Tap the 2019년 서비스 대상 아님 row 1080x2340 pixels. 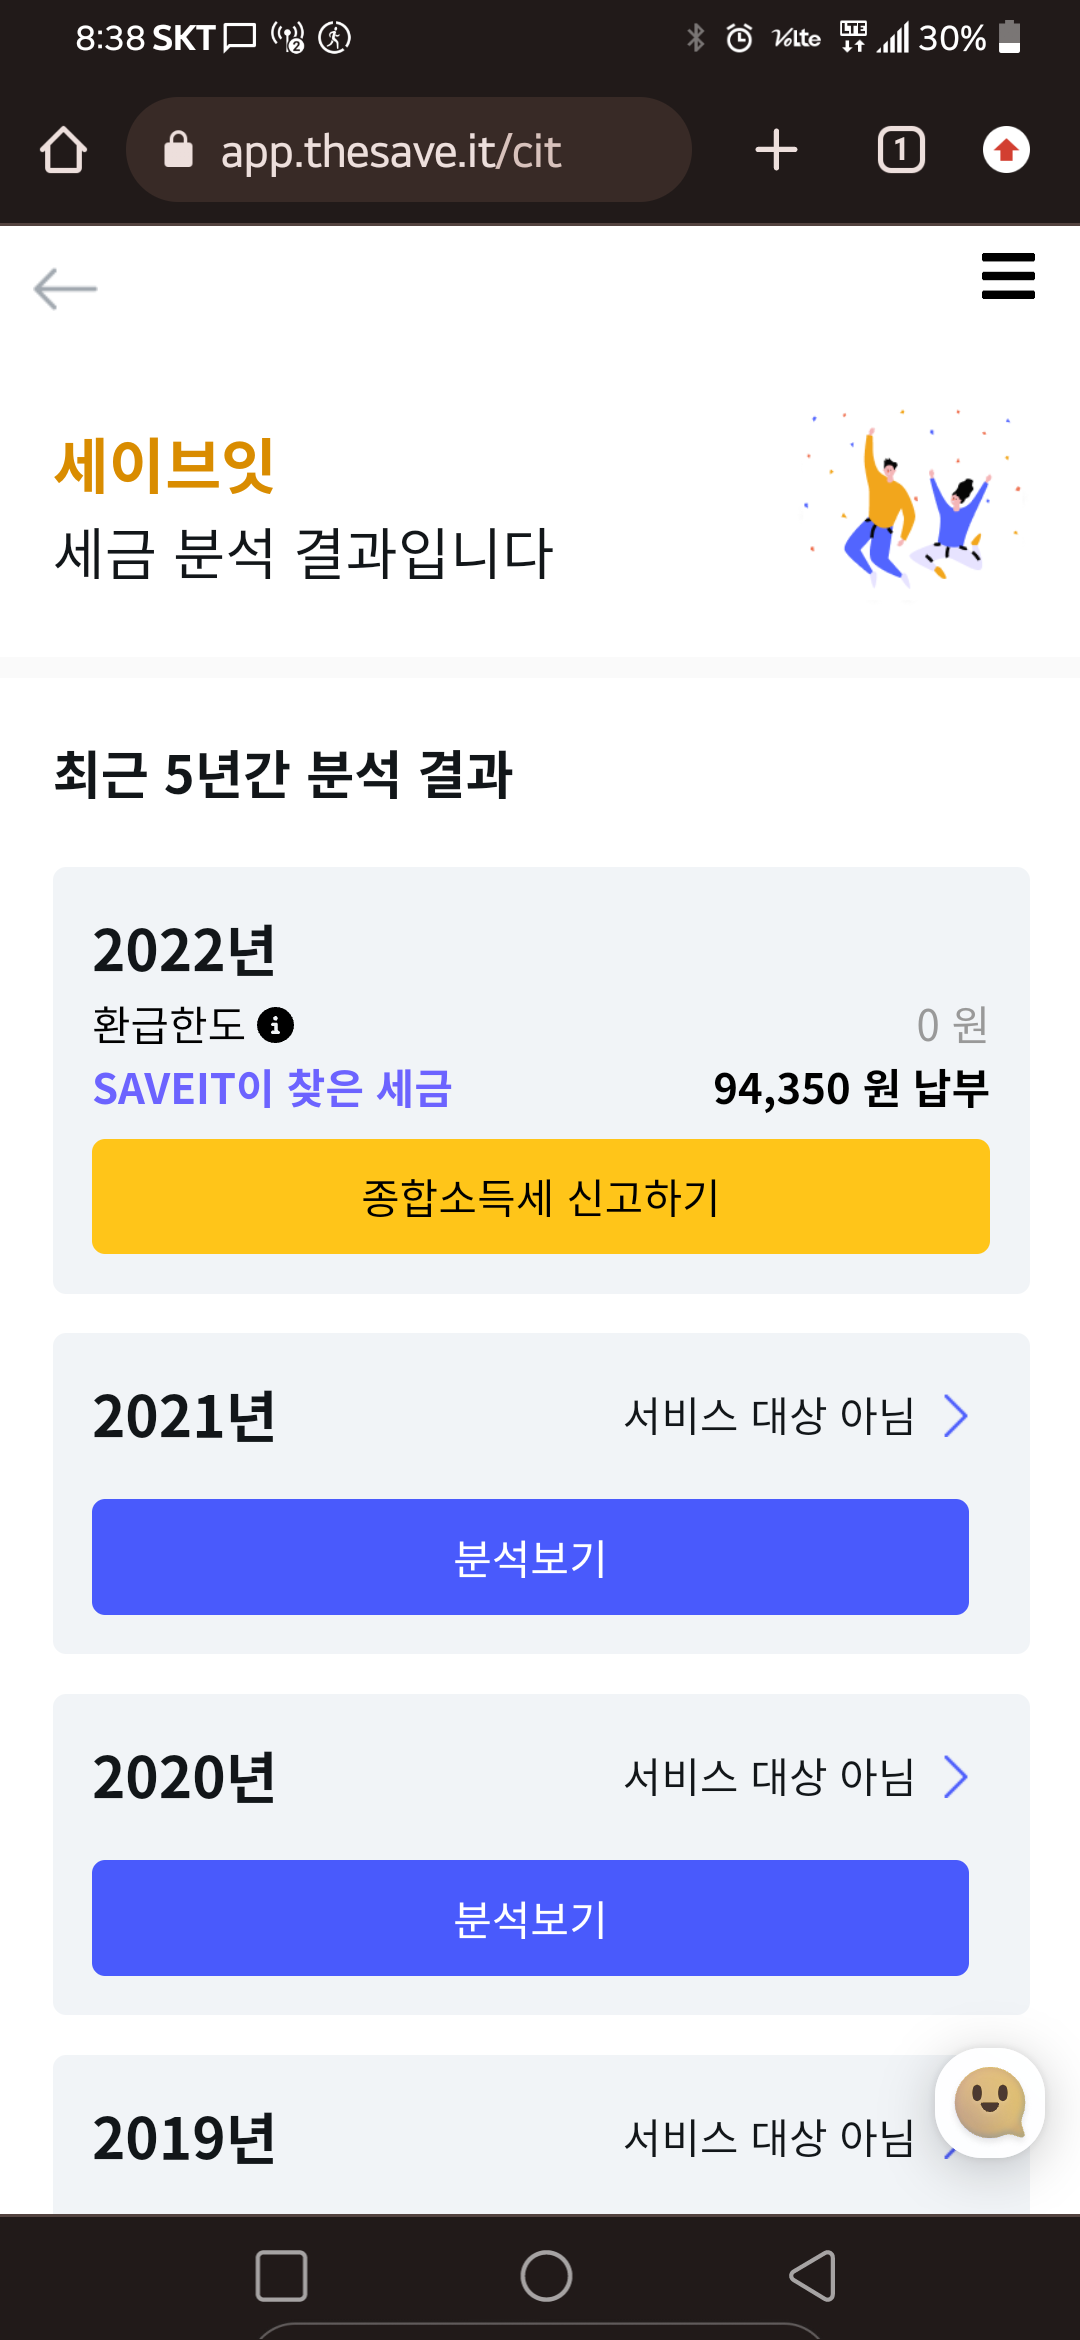point(768,2138)
